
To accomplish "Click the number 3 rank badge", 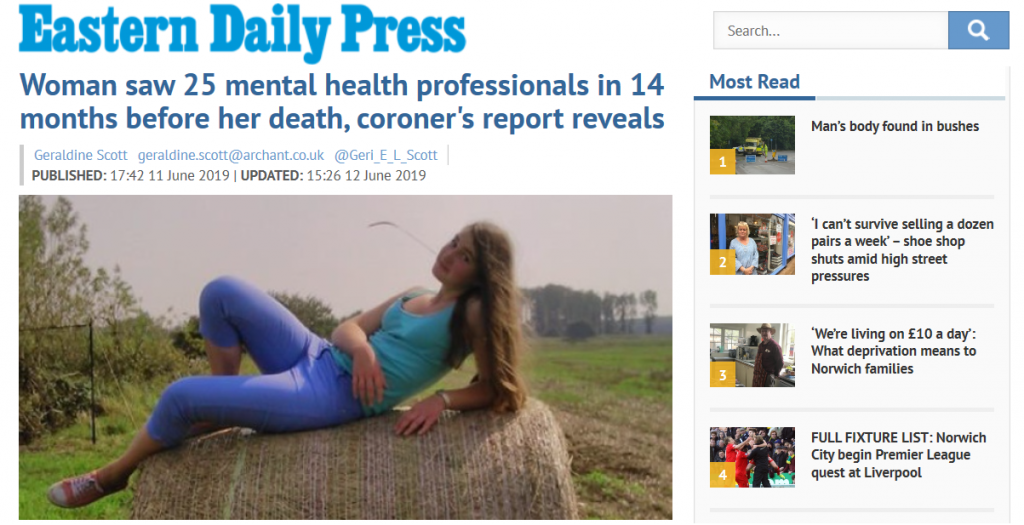I will [x=722, y=375].
